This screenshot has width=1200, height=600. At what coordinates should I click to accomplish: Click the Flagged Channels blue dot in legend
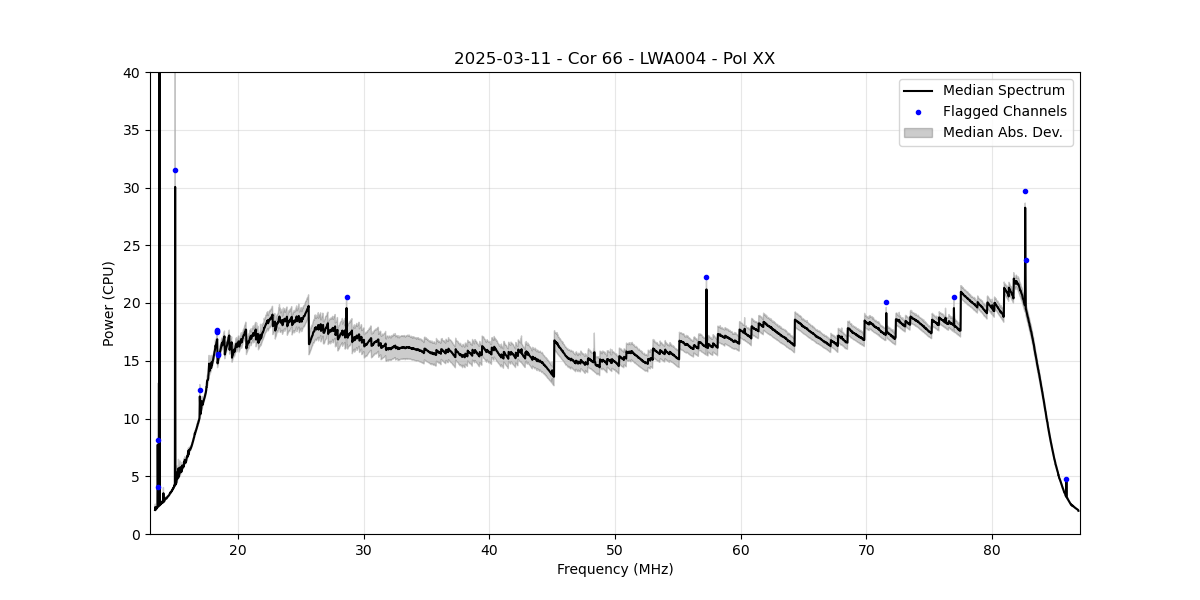(x=918, y=112)
